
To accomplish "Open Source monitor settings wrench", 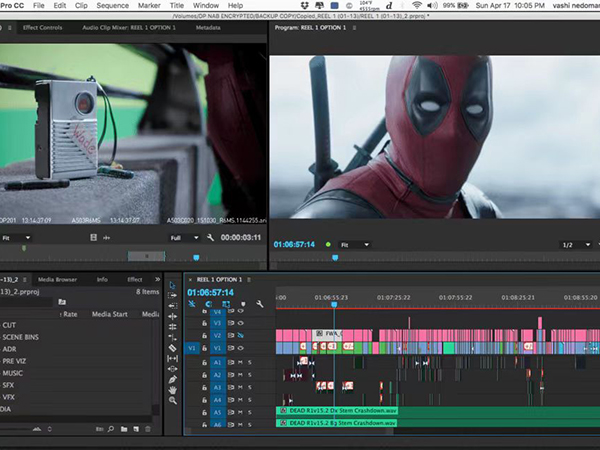I will pyautogui.click(x=210, y=238).
